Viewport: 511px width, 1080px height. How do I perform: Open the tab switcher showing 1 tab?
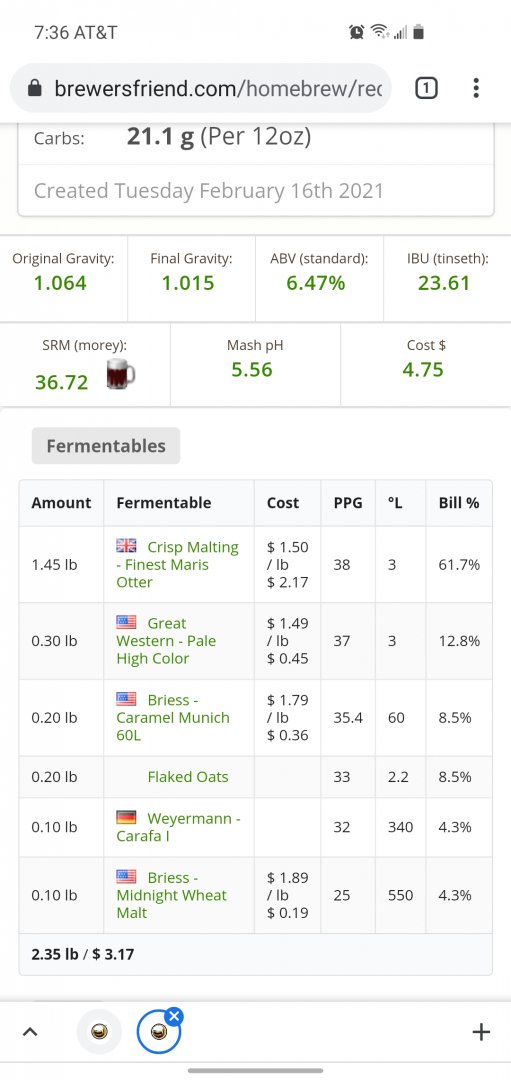pyautogui.click(x=426, y=87)
